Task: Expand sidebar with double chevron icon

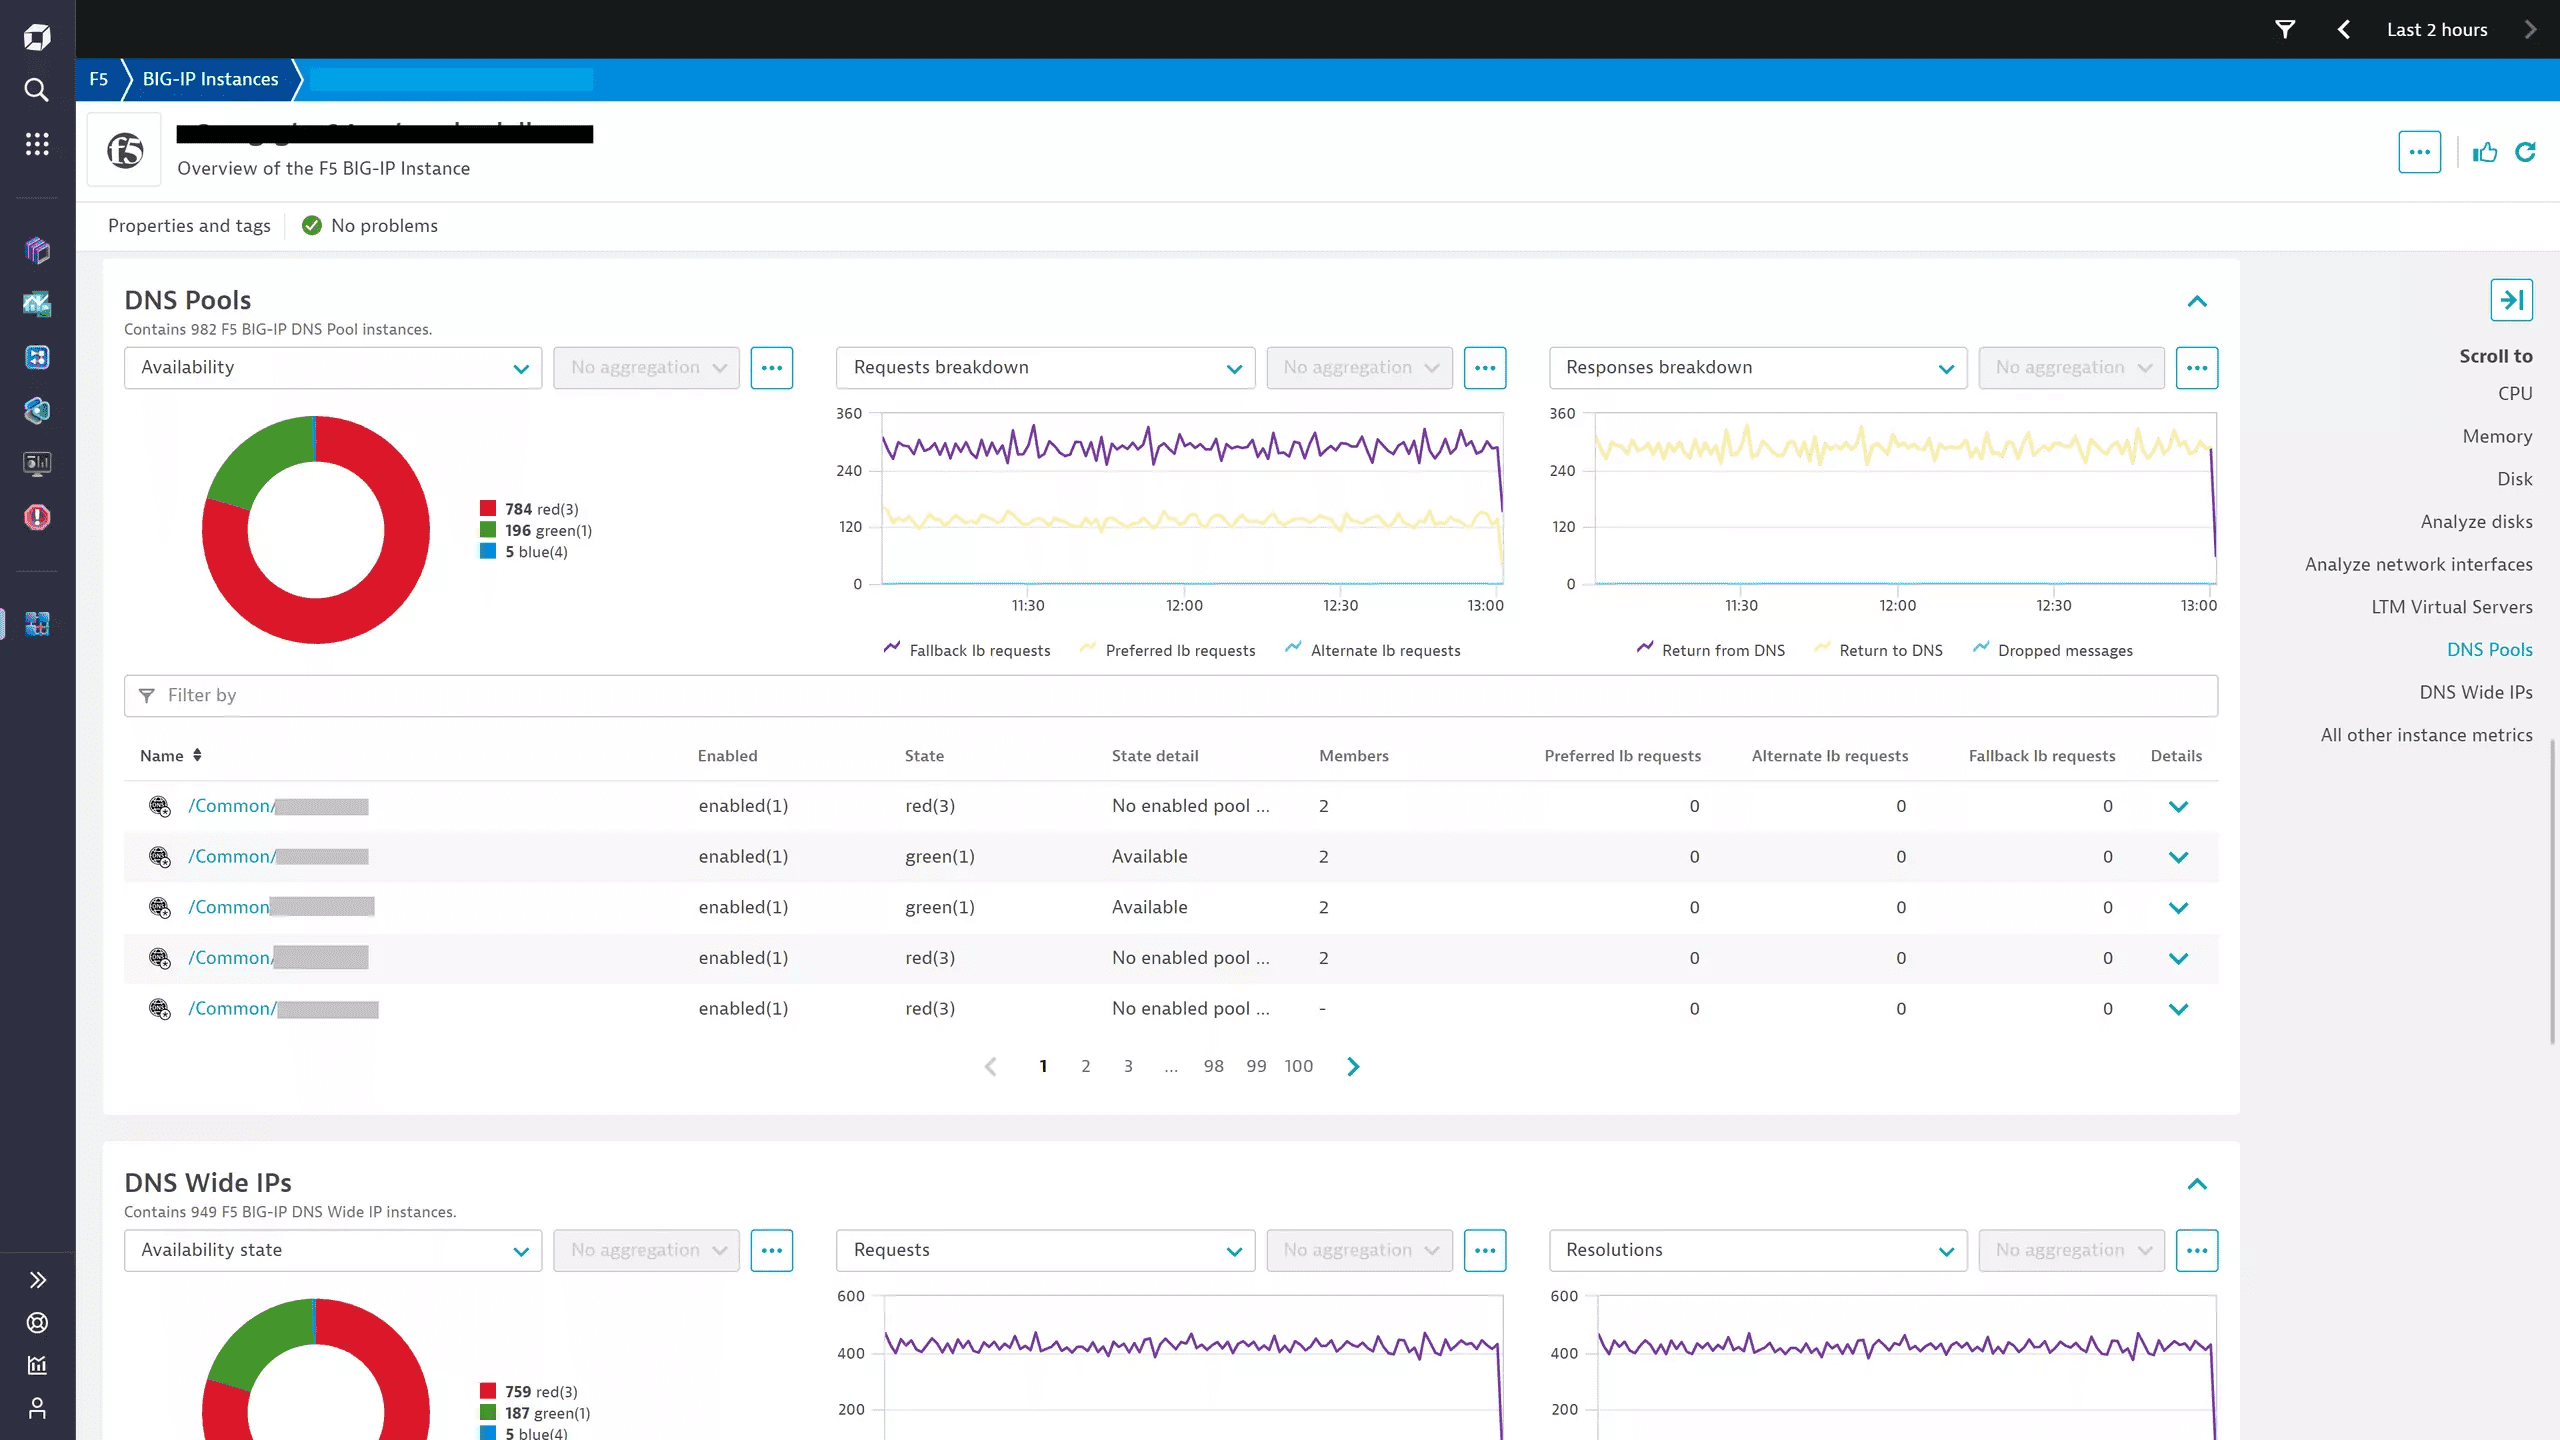Action: 37,1280
